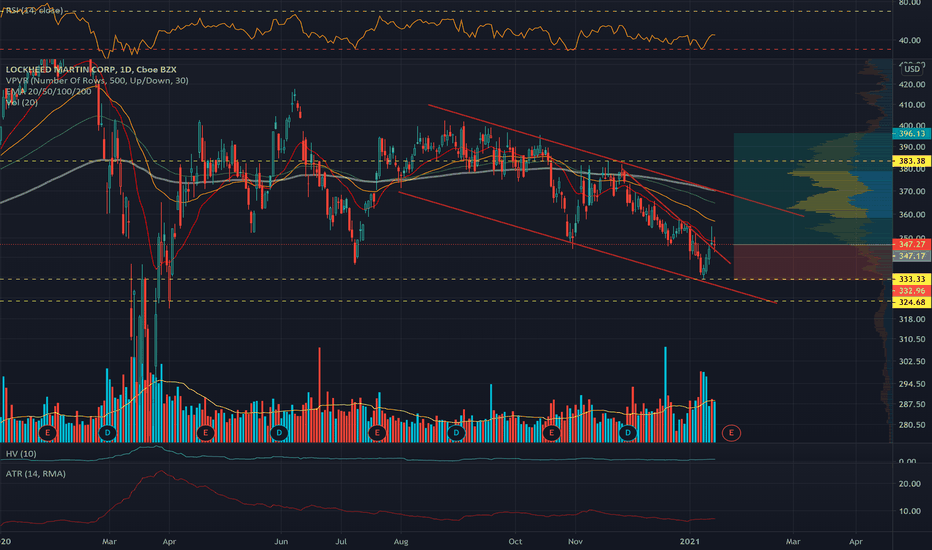The width and height of the screenshot is (932, 550).
Task: Click the 2021 label on time axis
Action: click(x=689, y=542)
